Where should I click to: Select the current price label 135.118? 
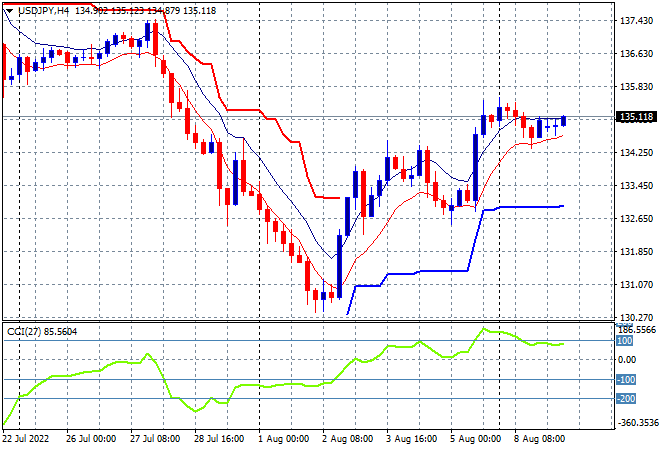click(636, 117)
